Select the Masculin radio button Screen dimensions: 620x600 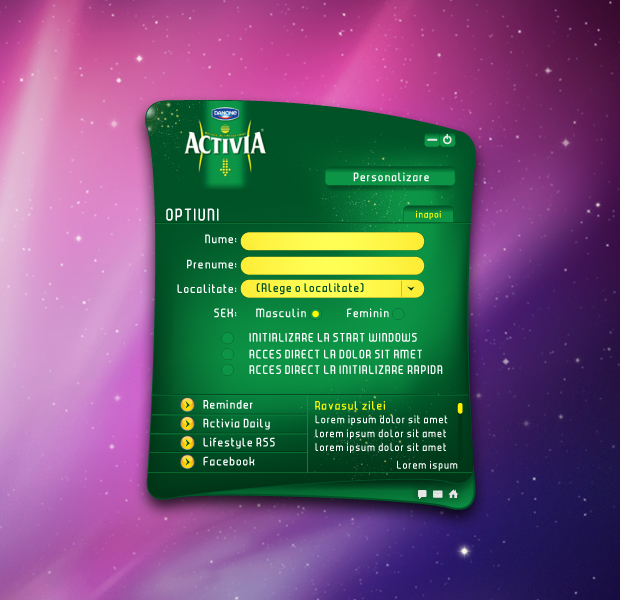(x=315, y=314)
